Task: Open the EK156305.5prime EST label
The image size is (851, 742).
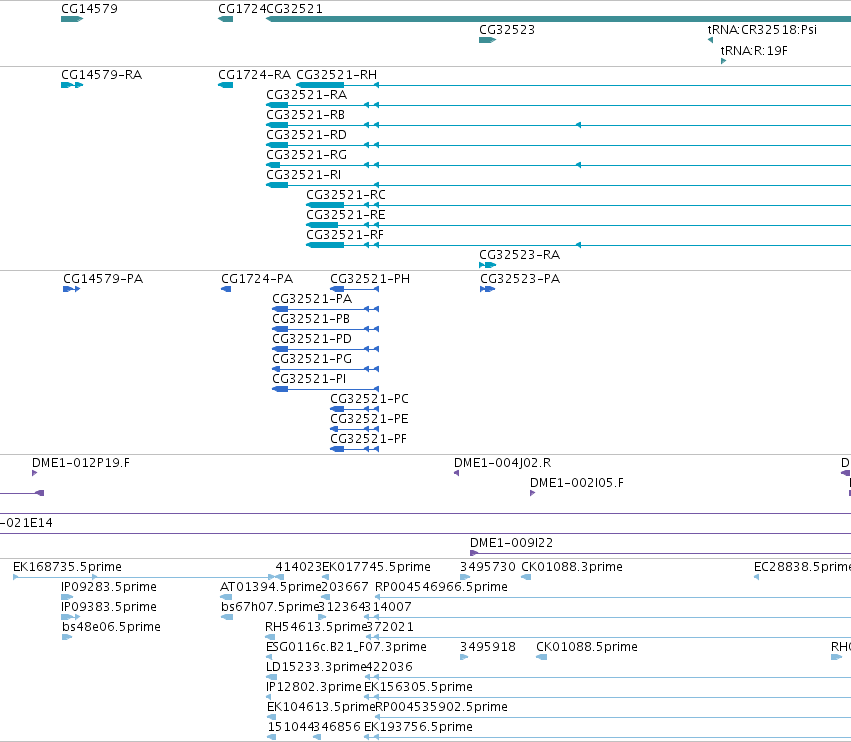Action: pos(418,687)
